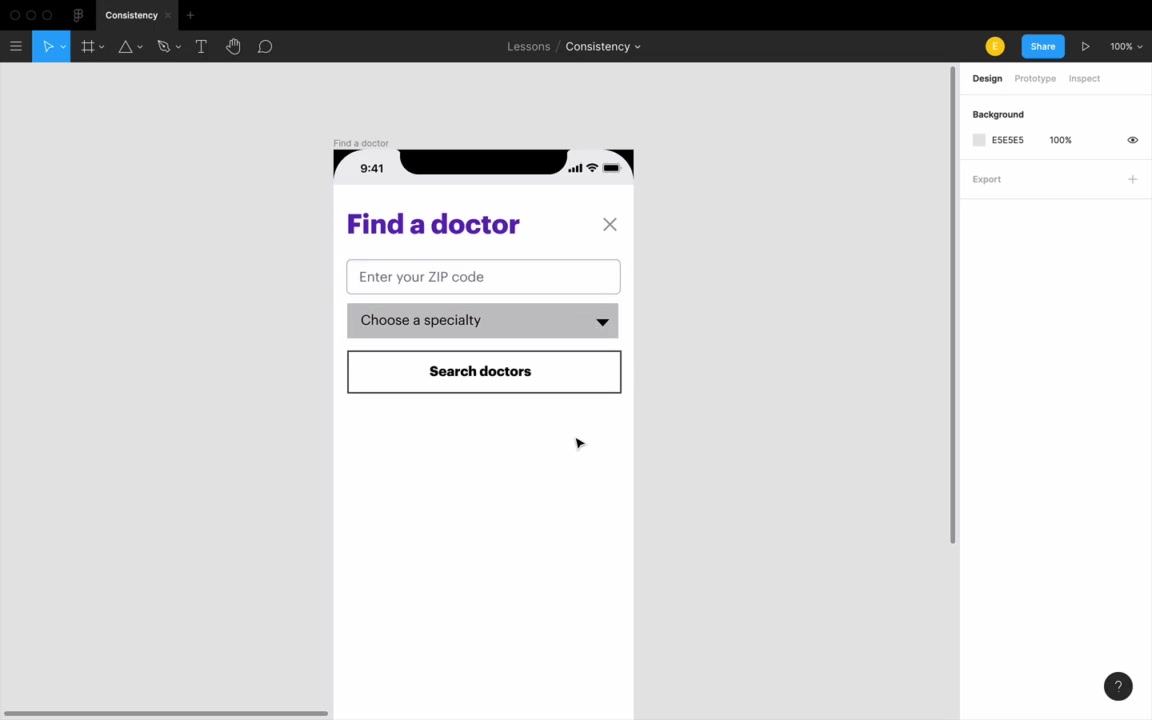Image resolution: width=1152 pixels, height=720 pixels.
Task: Toggle background visibility eye icon
Action: pyautogui.click(x=1132, y=140)
